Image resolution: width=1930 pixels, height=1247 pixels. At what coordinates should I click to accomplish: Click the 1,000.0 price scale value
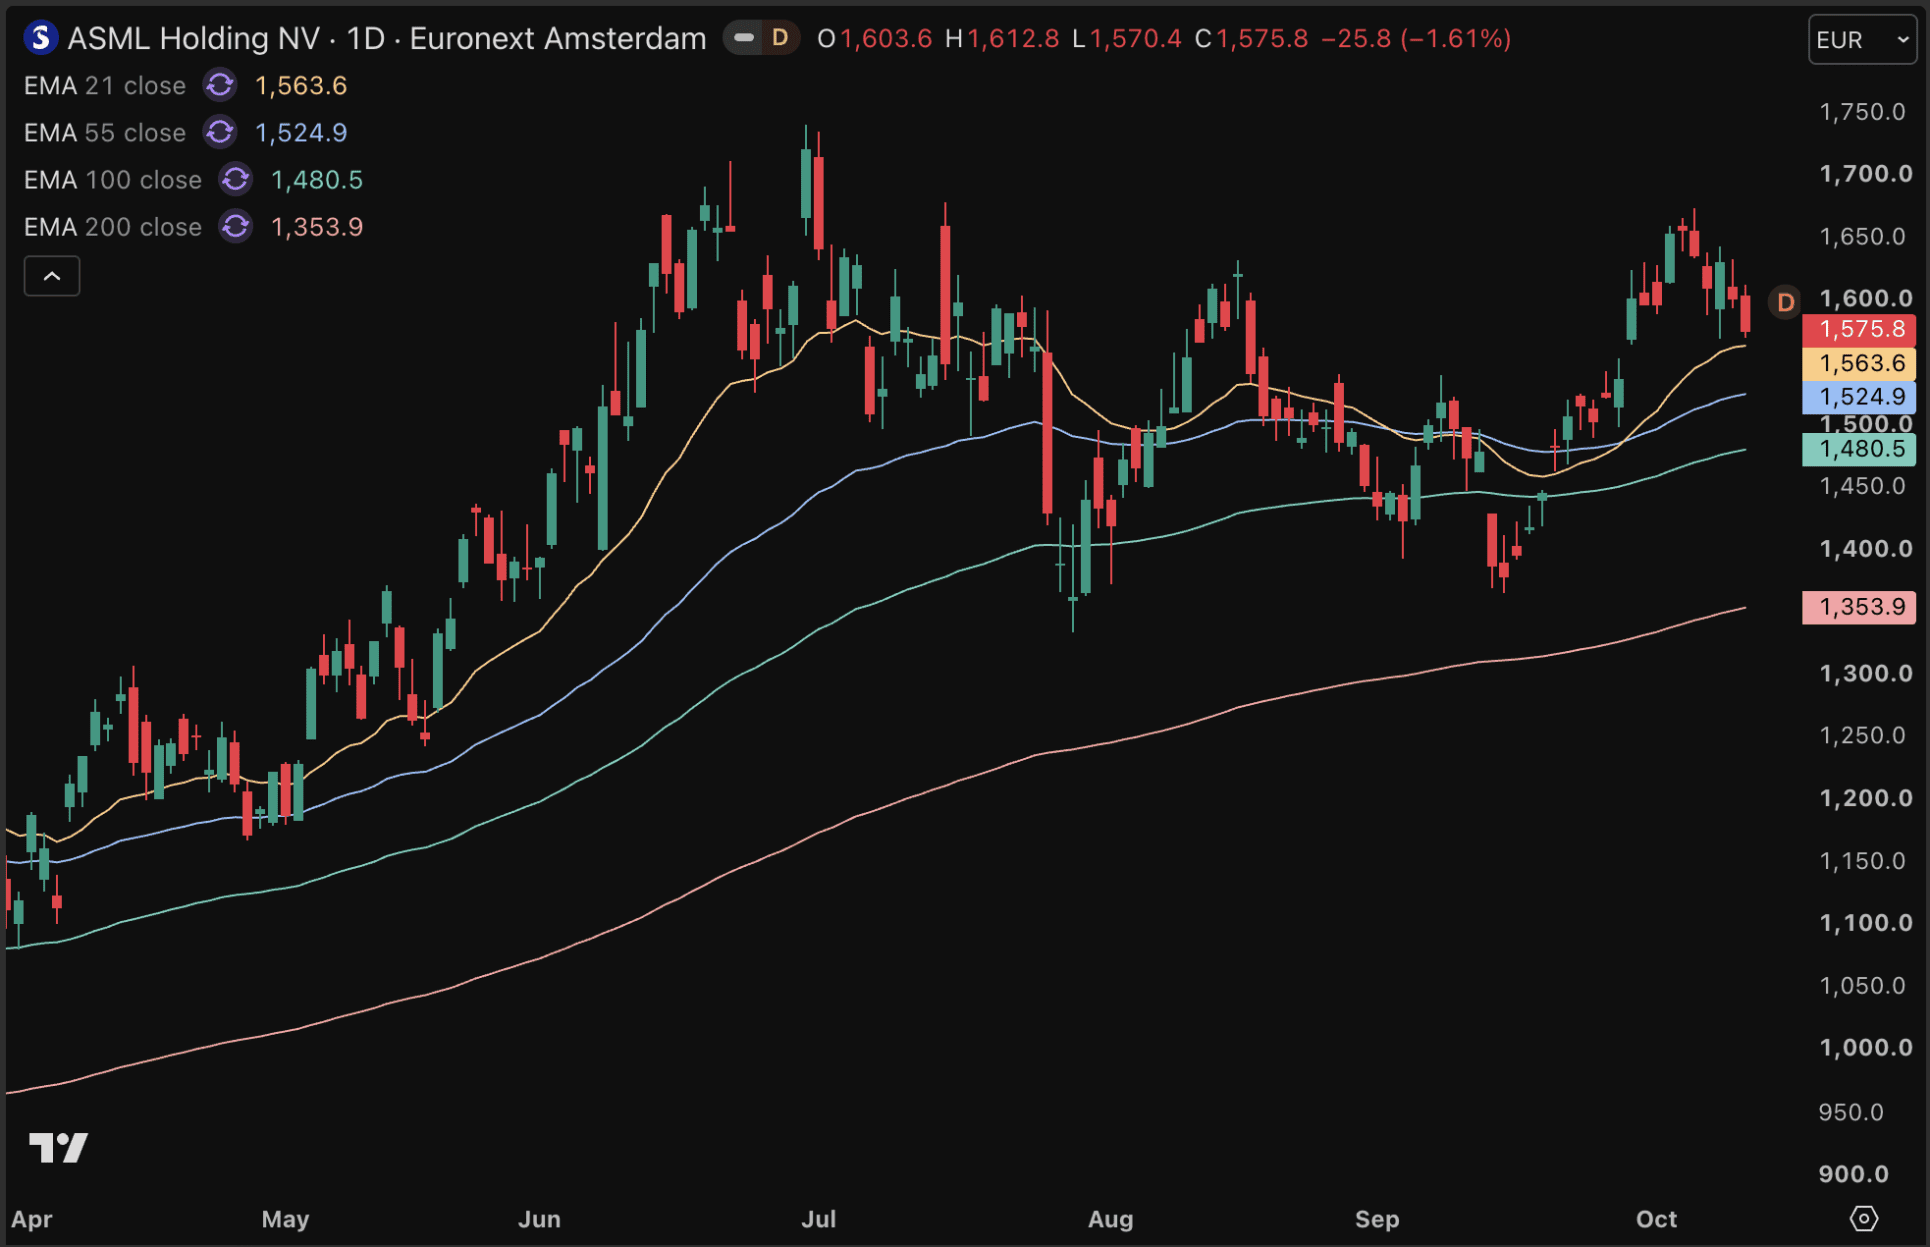click(1866, 1047)
